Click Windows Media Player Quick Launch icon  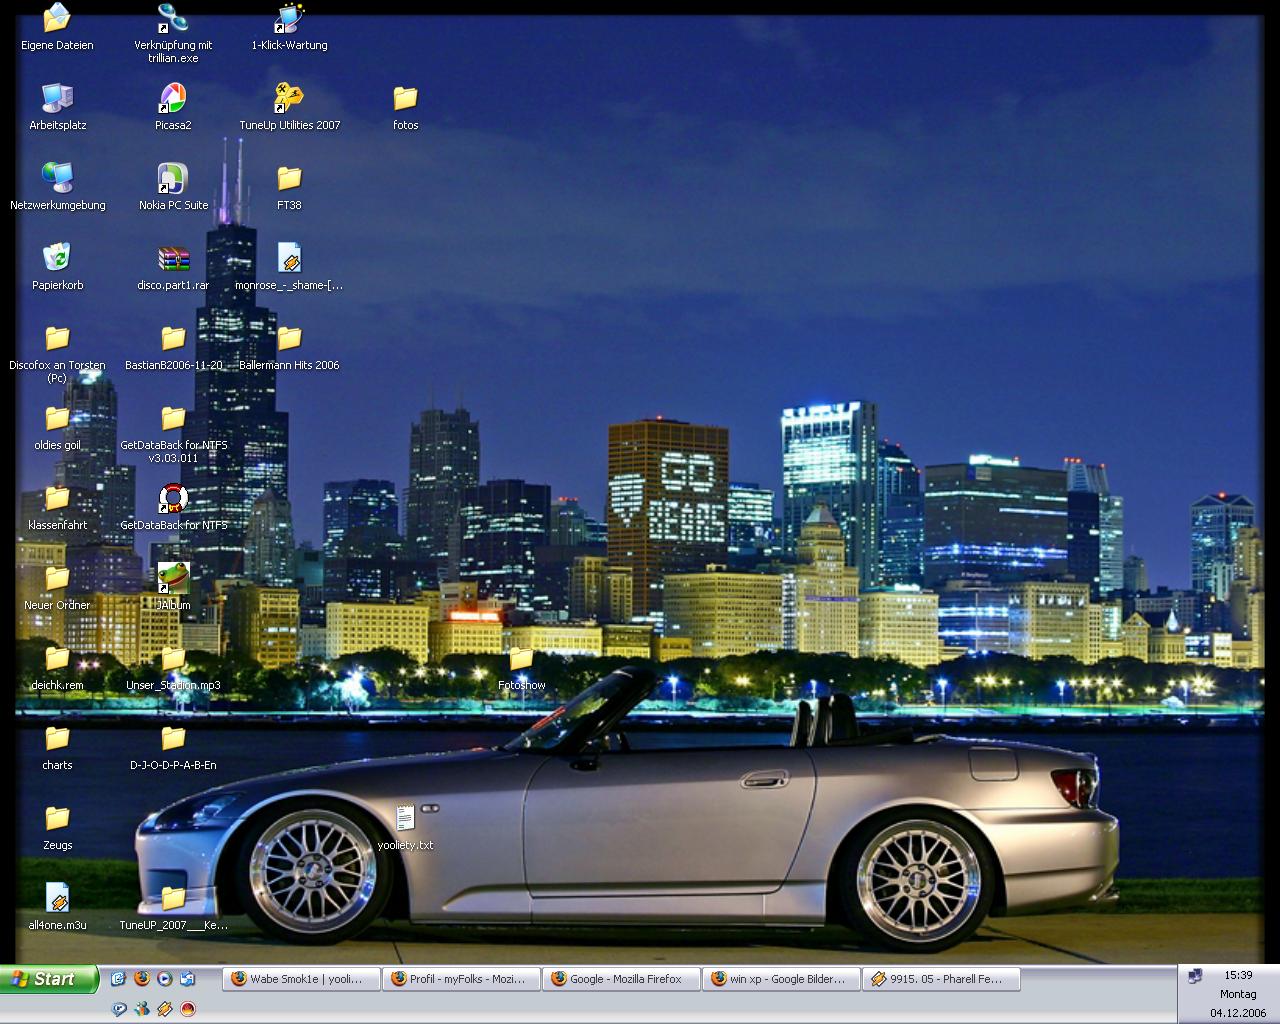pos(164,979)
